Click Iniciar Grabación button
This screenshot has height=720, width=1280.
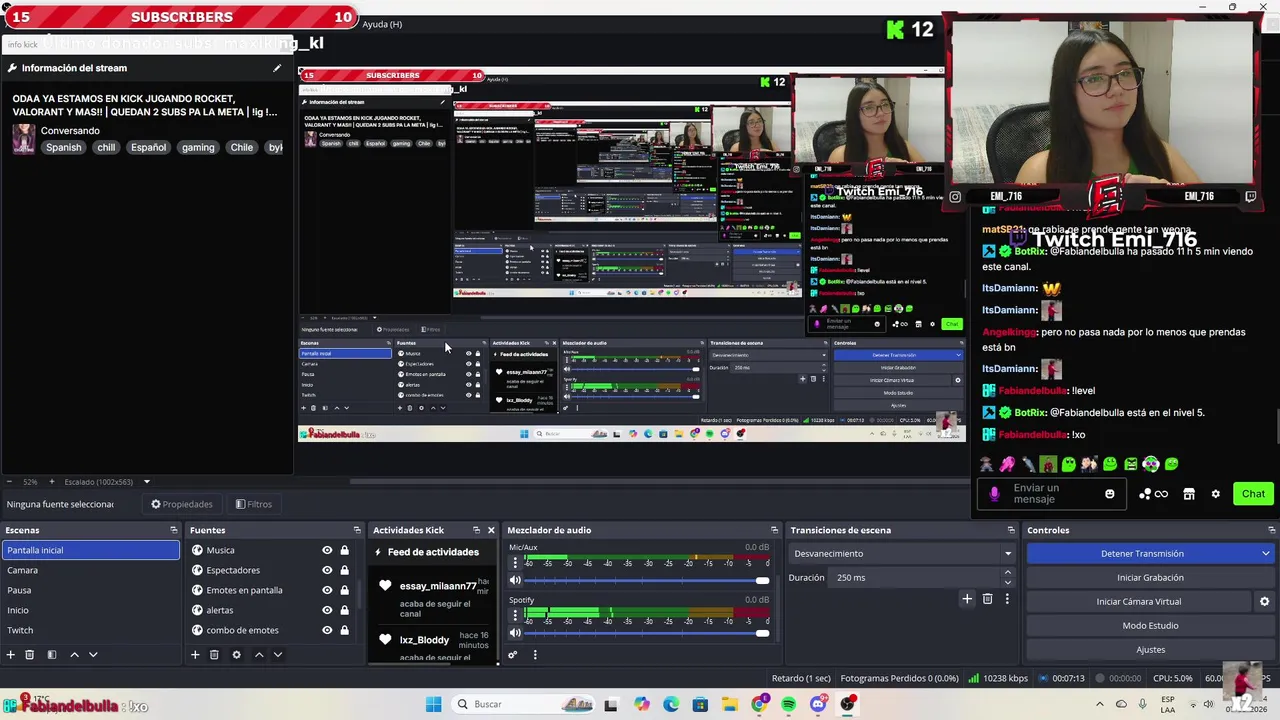click(x=1150, y=578)
